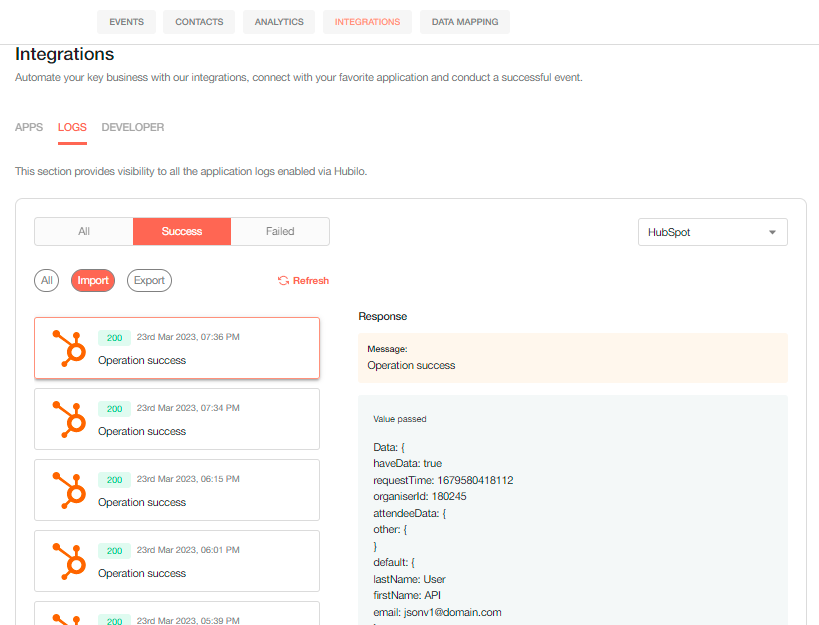The height and width of the screenshot is (625, 819).
Task: Click the '23rd Mar 2023, 05:39 PM' timestamp
Action: click(188, 620)
